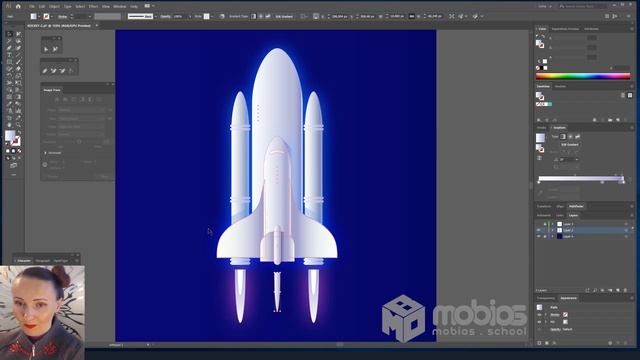This screenshot has height=360, width=640.
Task: Open workspace switcher dropdown at top right
Action: pyautogui.click(x=544, y=6)
